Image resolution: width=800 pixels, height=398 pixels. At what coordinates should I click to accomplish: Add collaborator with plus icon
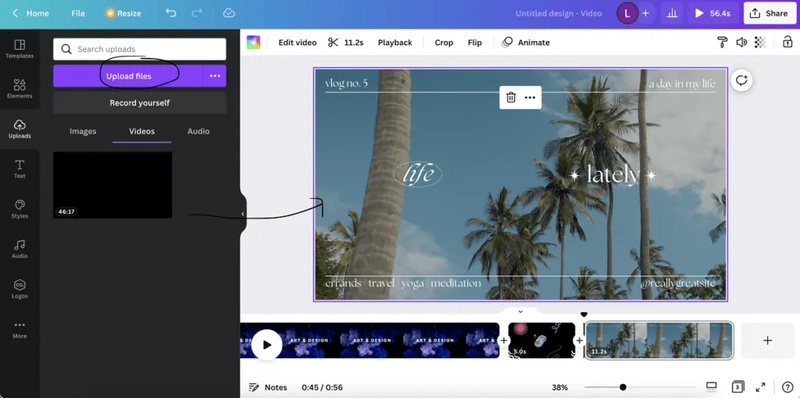pyautogui.click(x=645, y=13)
